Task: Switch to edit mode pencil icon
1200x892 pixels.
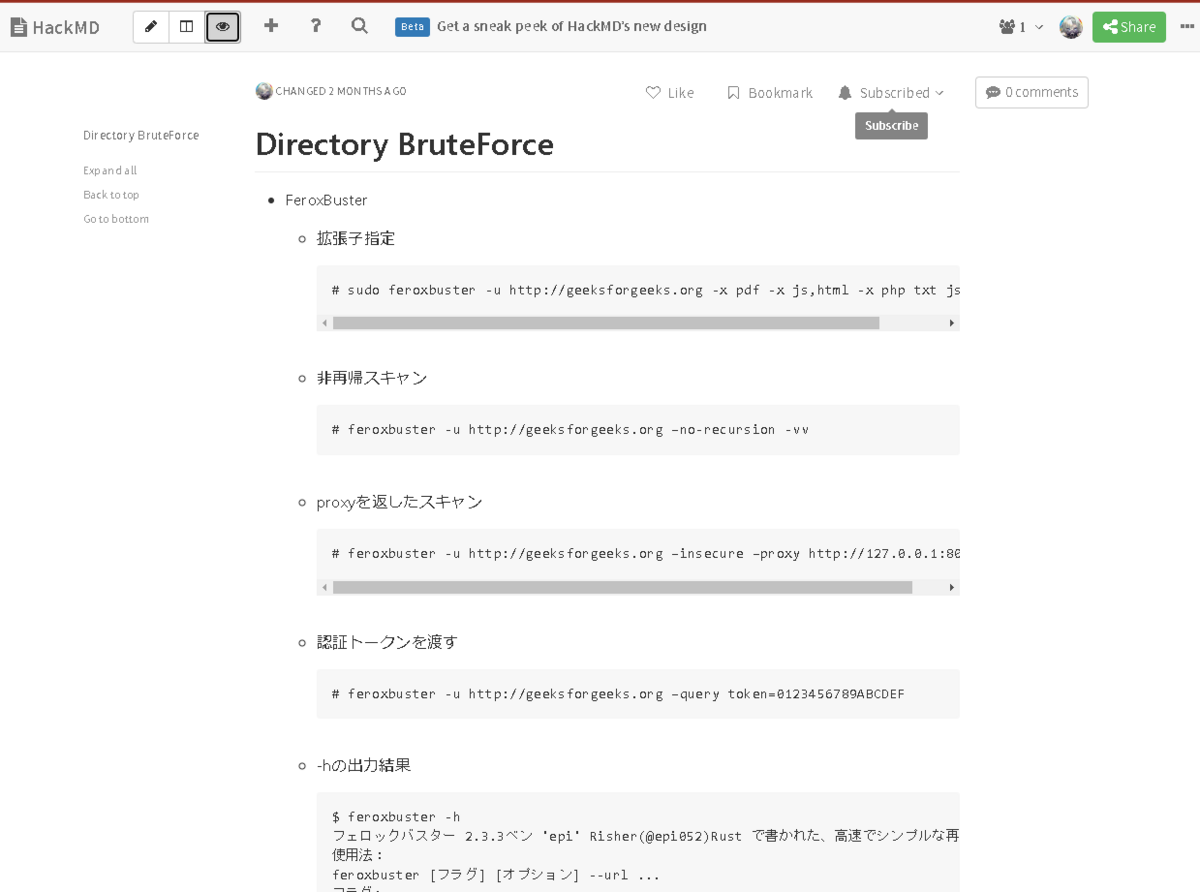Action: tap(151, 27)
